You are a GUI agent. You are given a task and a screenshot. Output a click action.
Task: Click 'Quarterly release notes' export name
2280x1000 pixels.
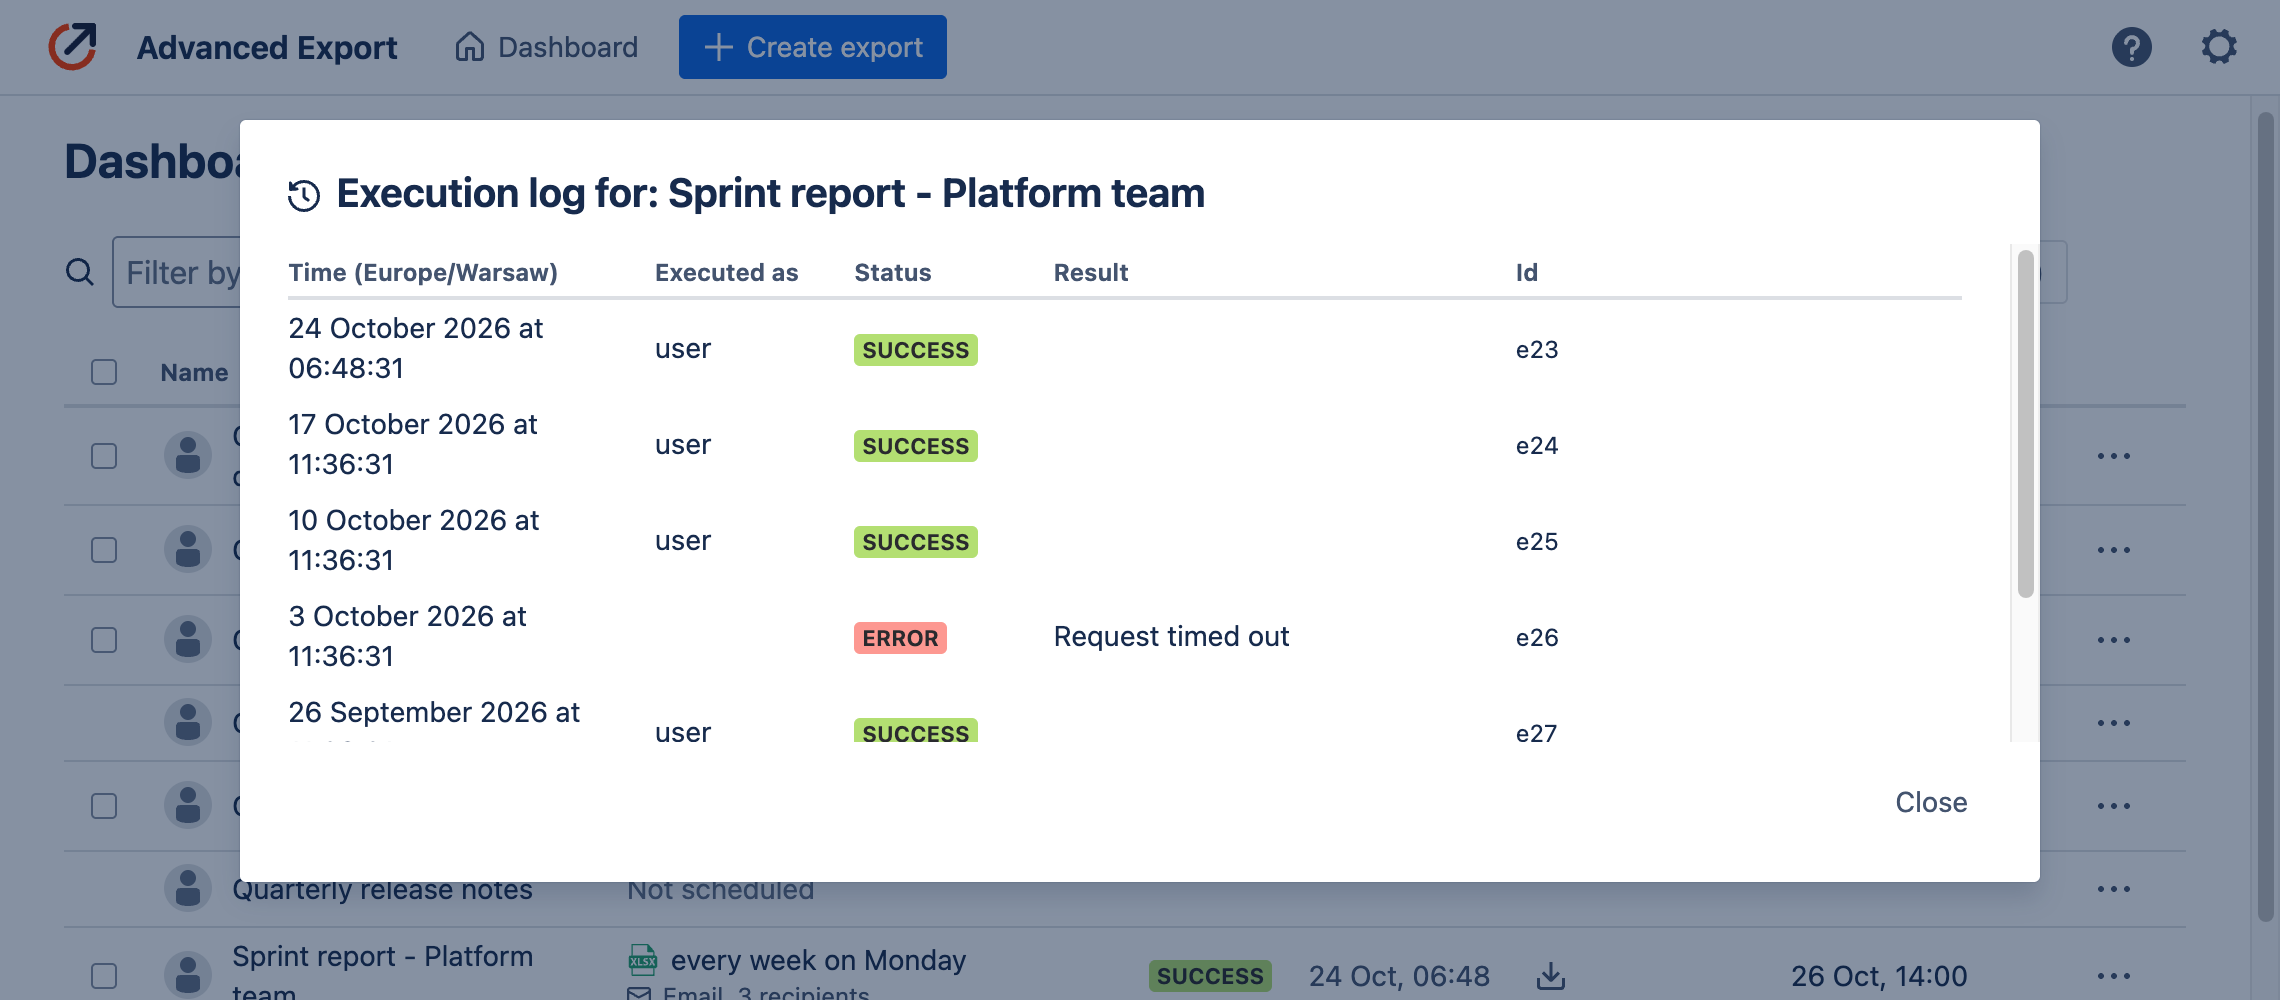[x=382, y=889]
